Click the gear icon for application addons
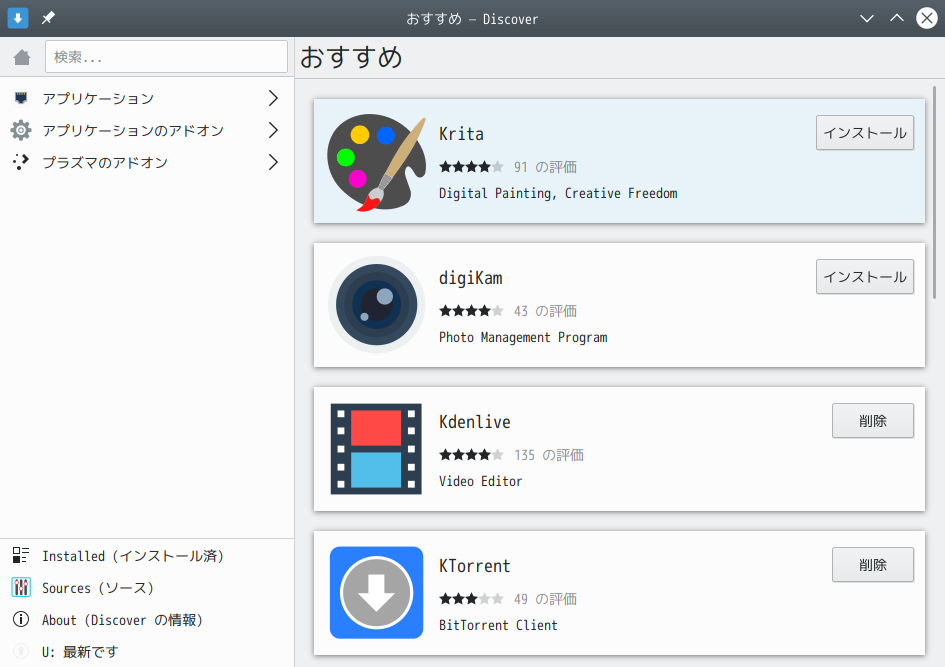Viewport: 945px width, 667px height. (x=21, y=130)
